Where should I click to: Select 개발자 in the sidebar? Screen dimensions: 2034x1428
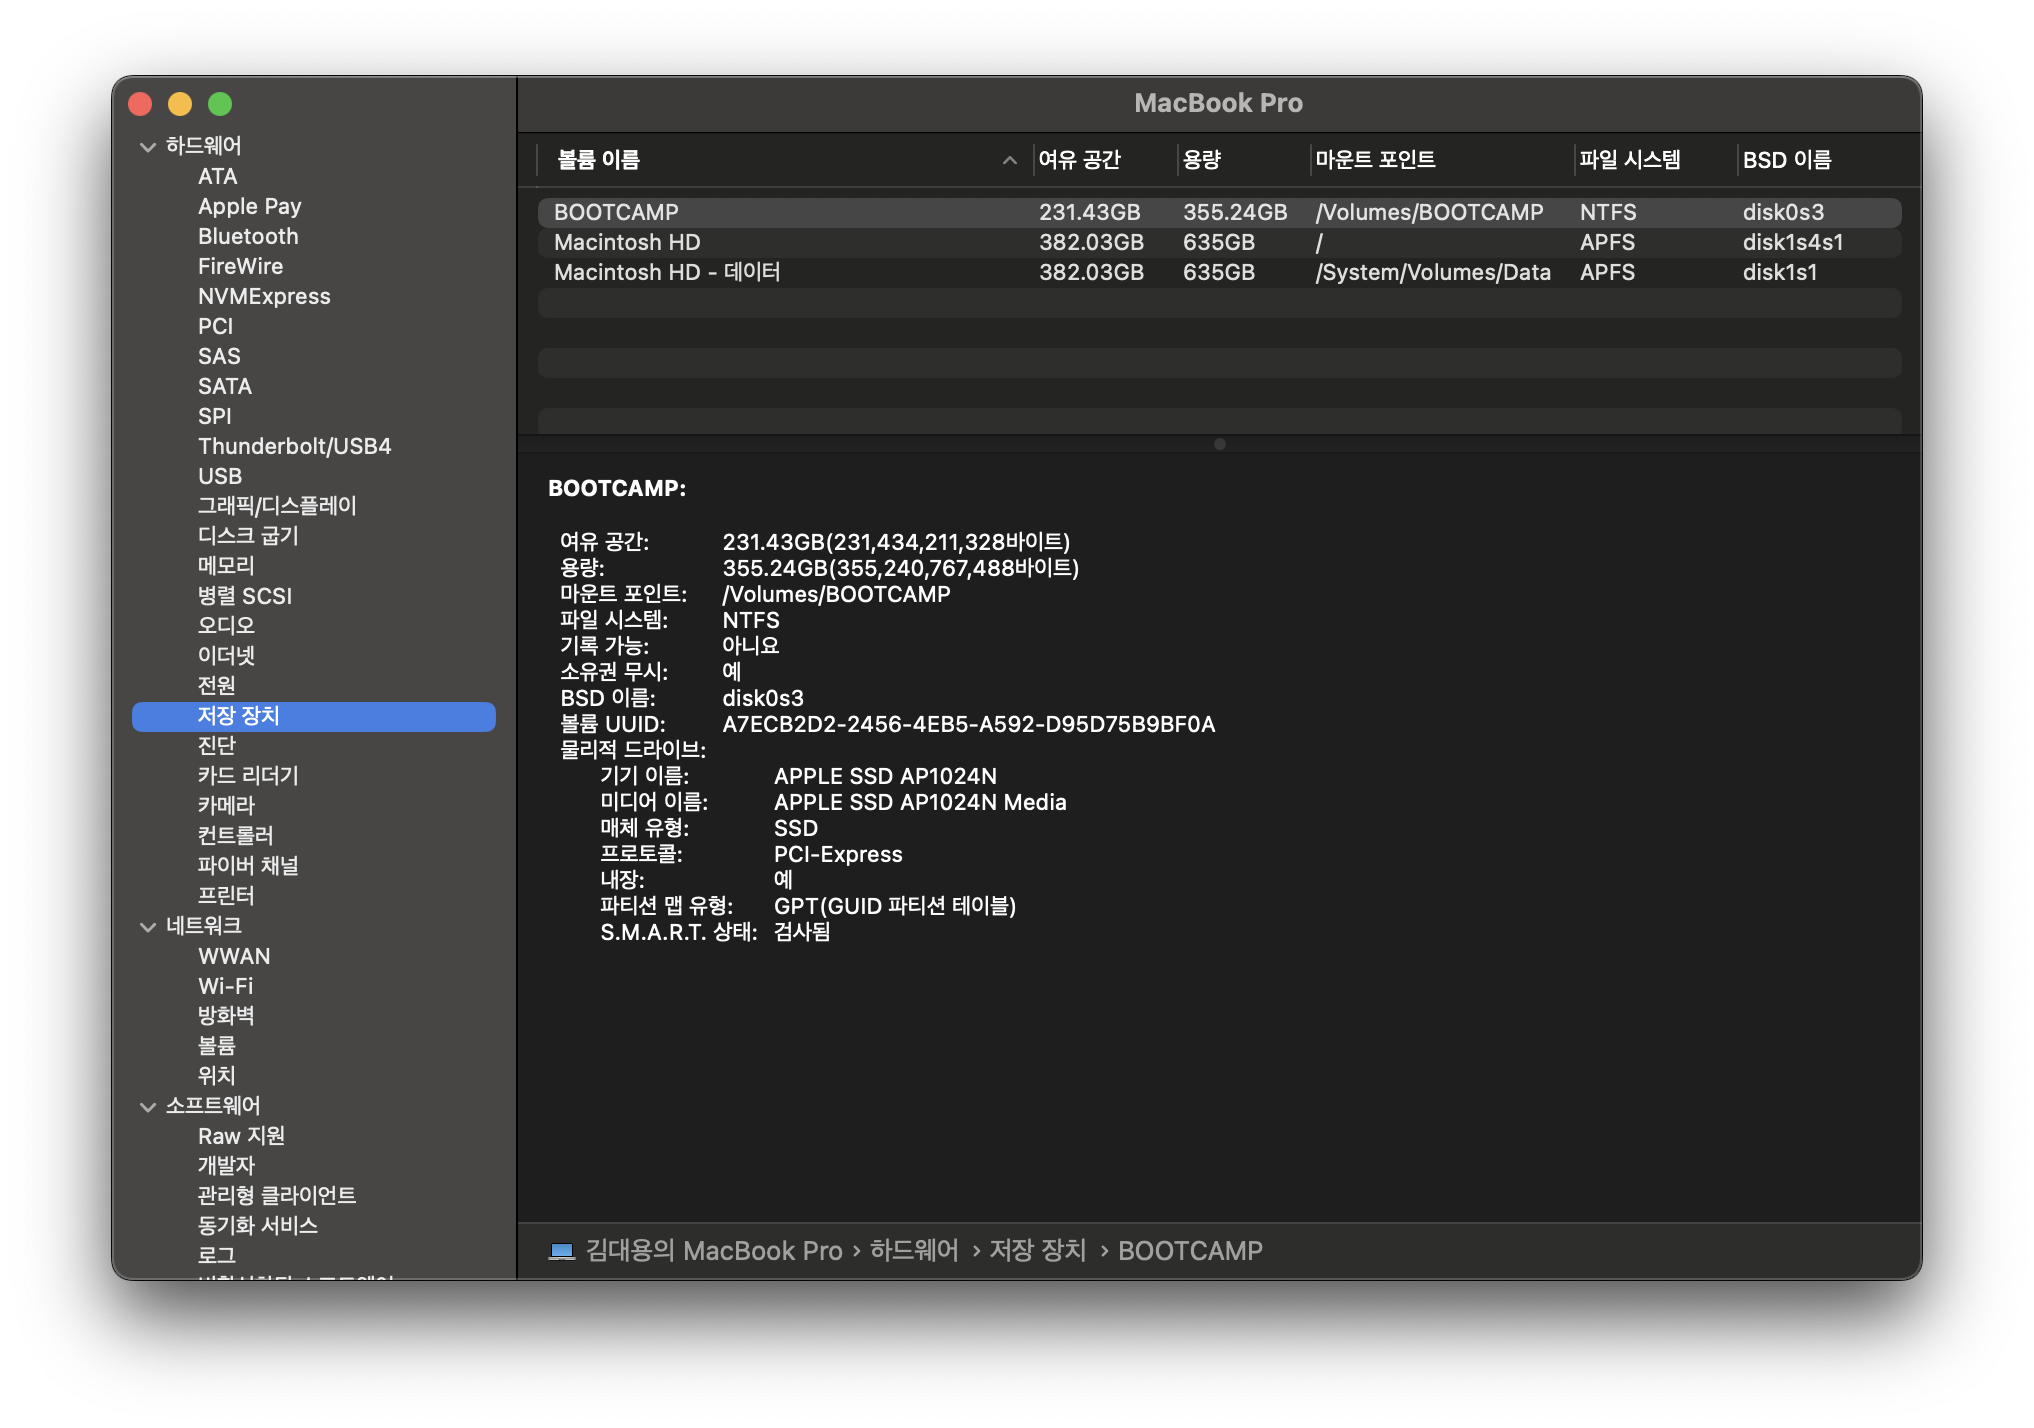pos(226,1166)
